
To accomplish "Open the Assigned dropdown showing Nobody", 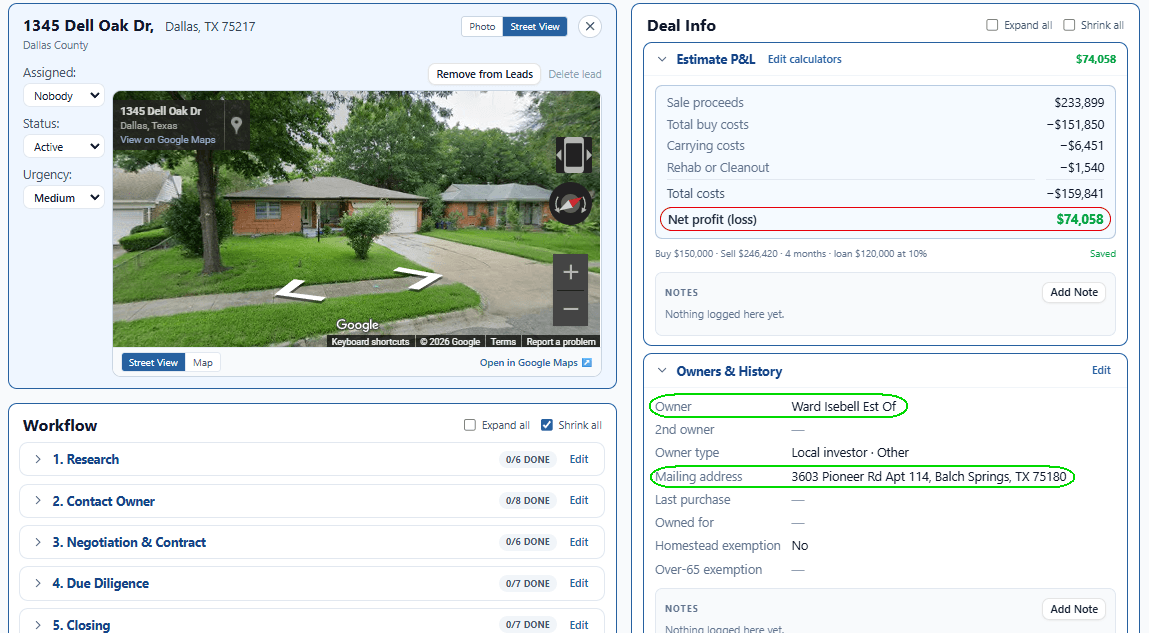I will [x=64, y=96].
